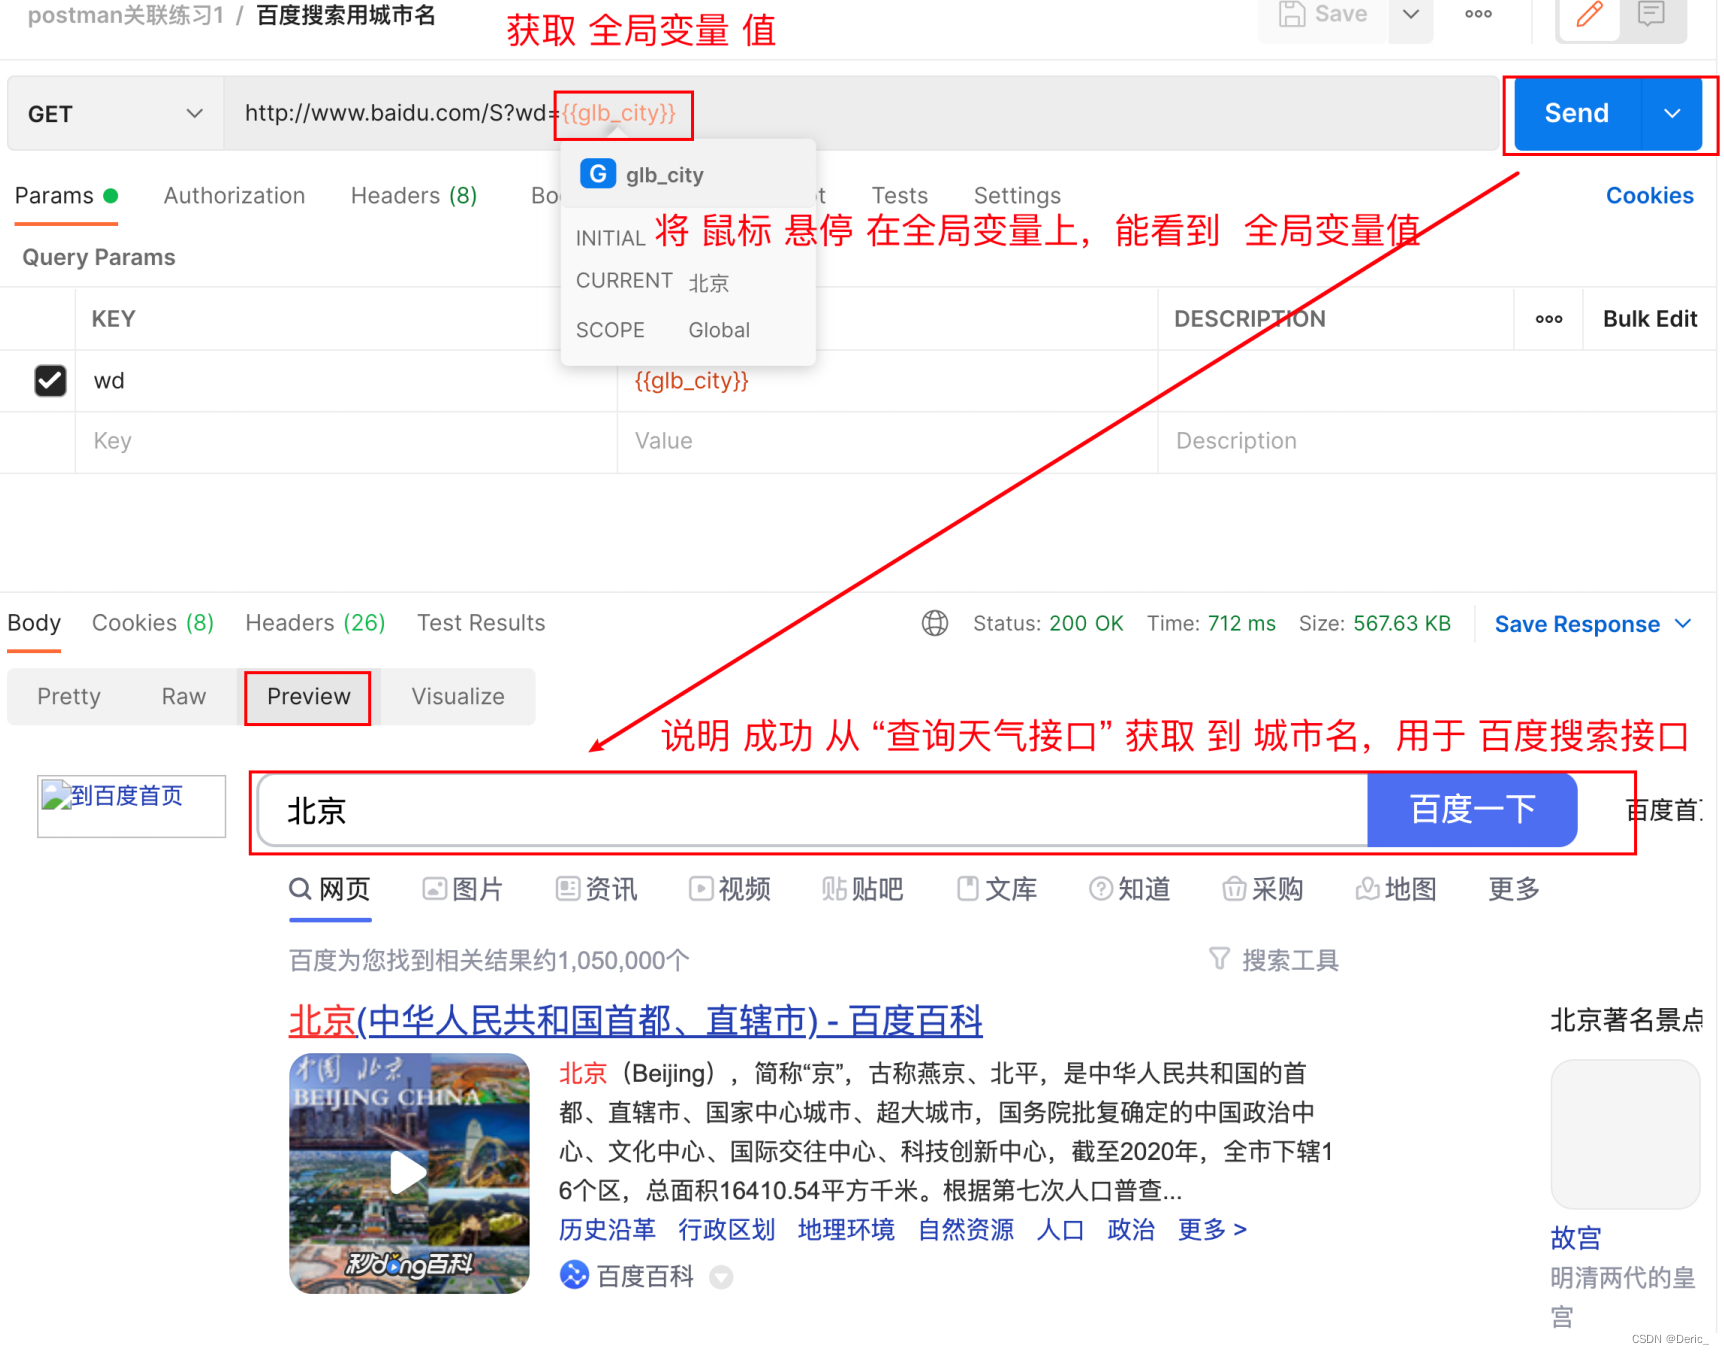
Task: Select the response Body tab
Action: pyautogui.click(x=34, y=624)
